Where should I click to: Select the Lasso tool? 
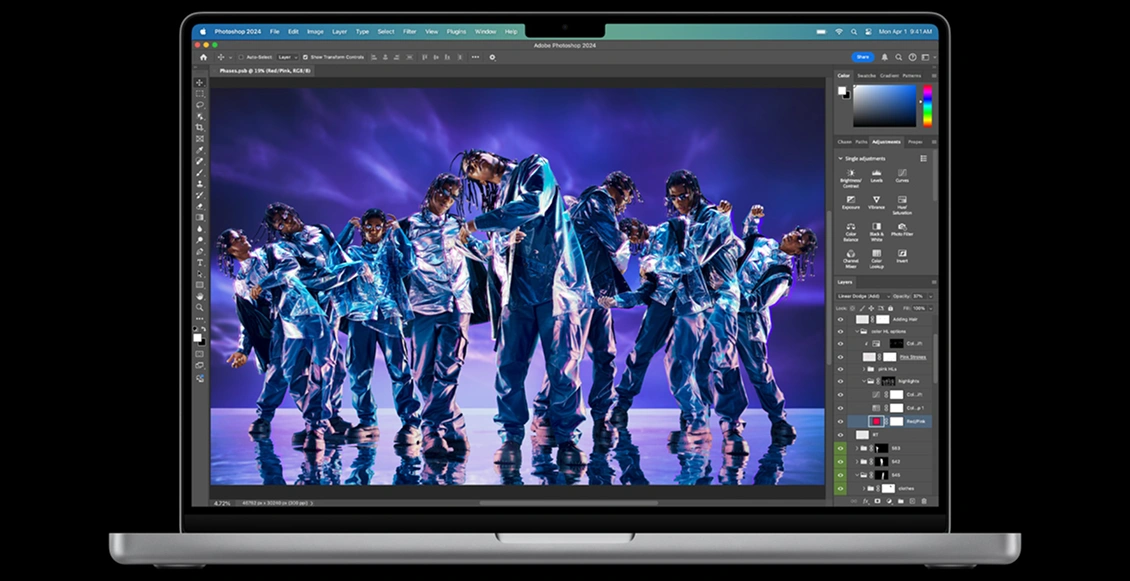tap(200, 105)
